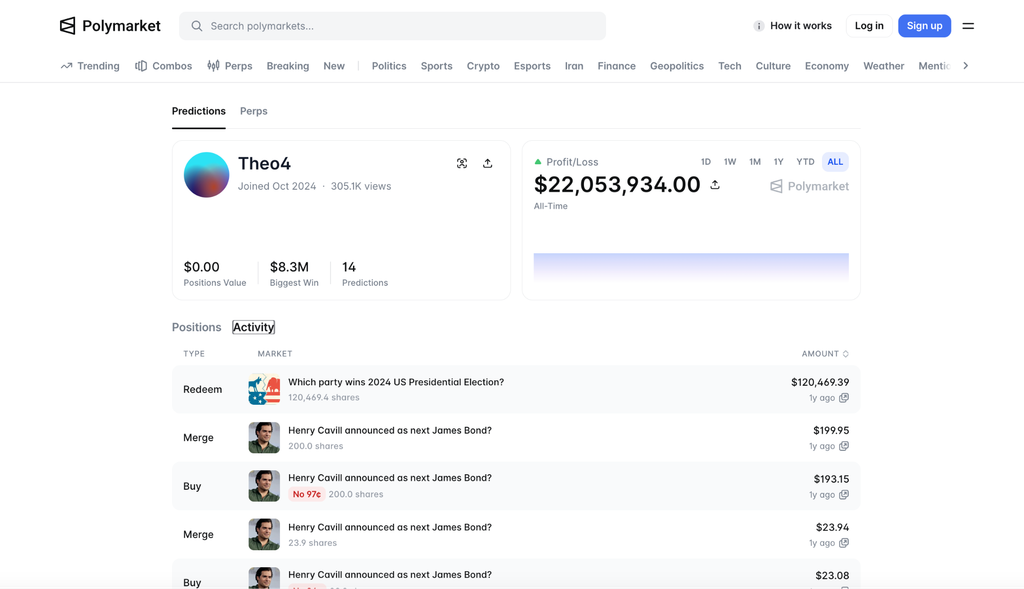Click the No 97¢ badge

point(306,494)
